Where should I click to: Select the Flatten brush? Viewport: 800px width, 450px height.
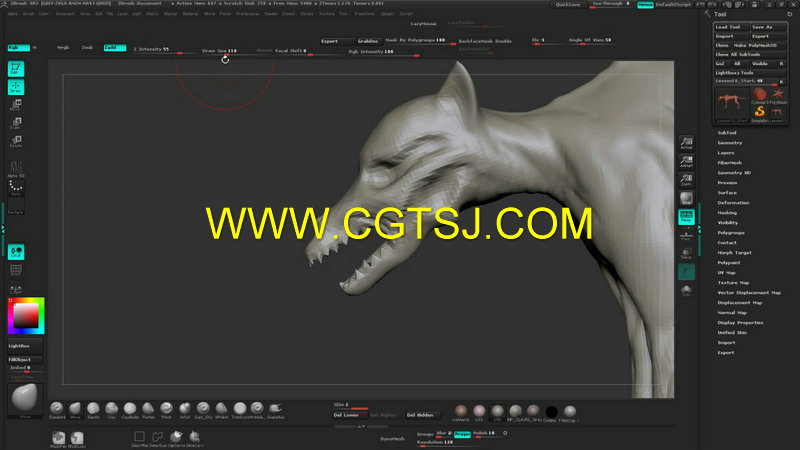(x=148, y=409)
